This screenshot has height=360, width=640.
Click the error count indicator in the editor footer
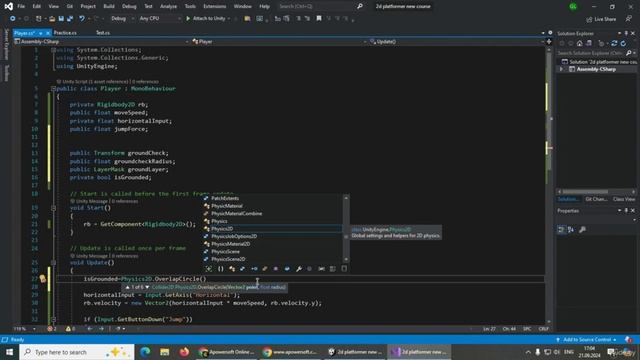point(52,329)
